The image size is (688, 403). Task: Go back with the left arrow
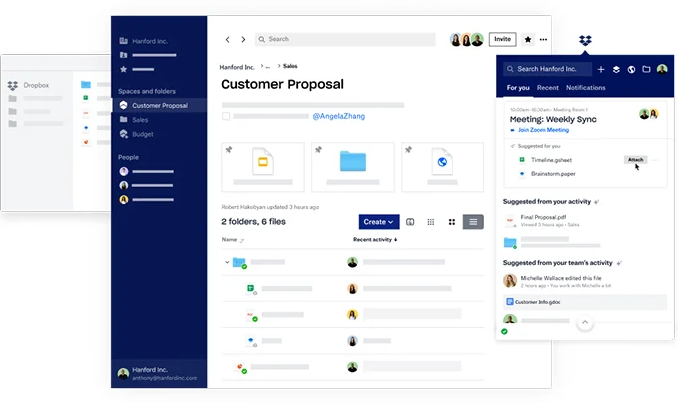[228, 40]
